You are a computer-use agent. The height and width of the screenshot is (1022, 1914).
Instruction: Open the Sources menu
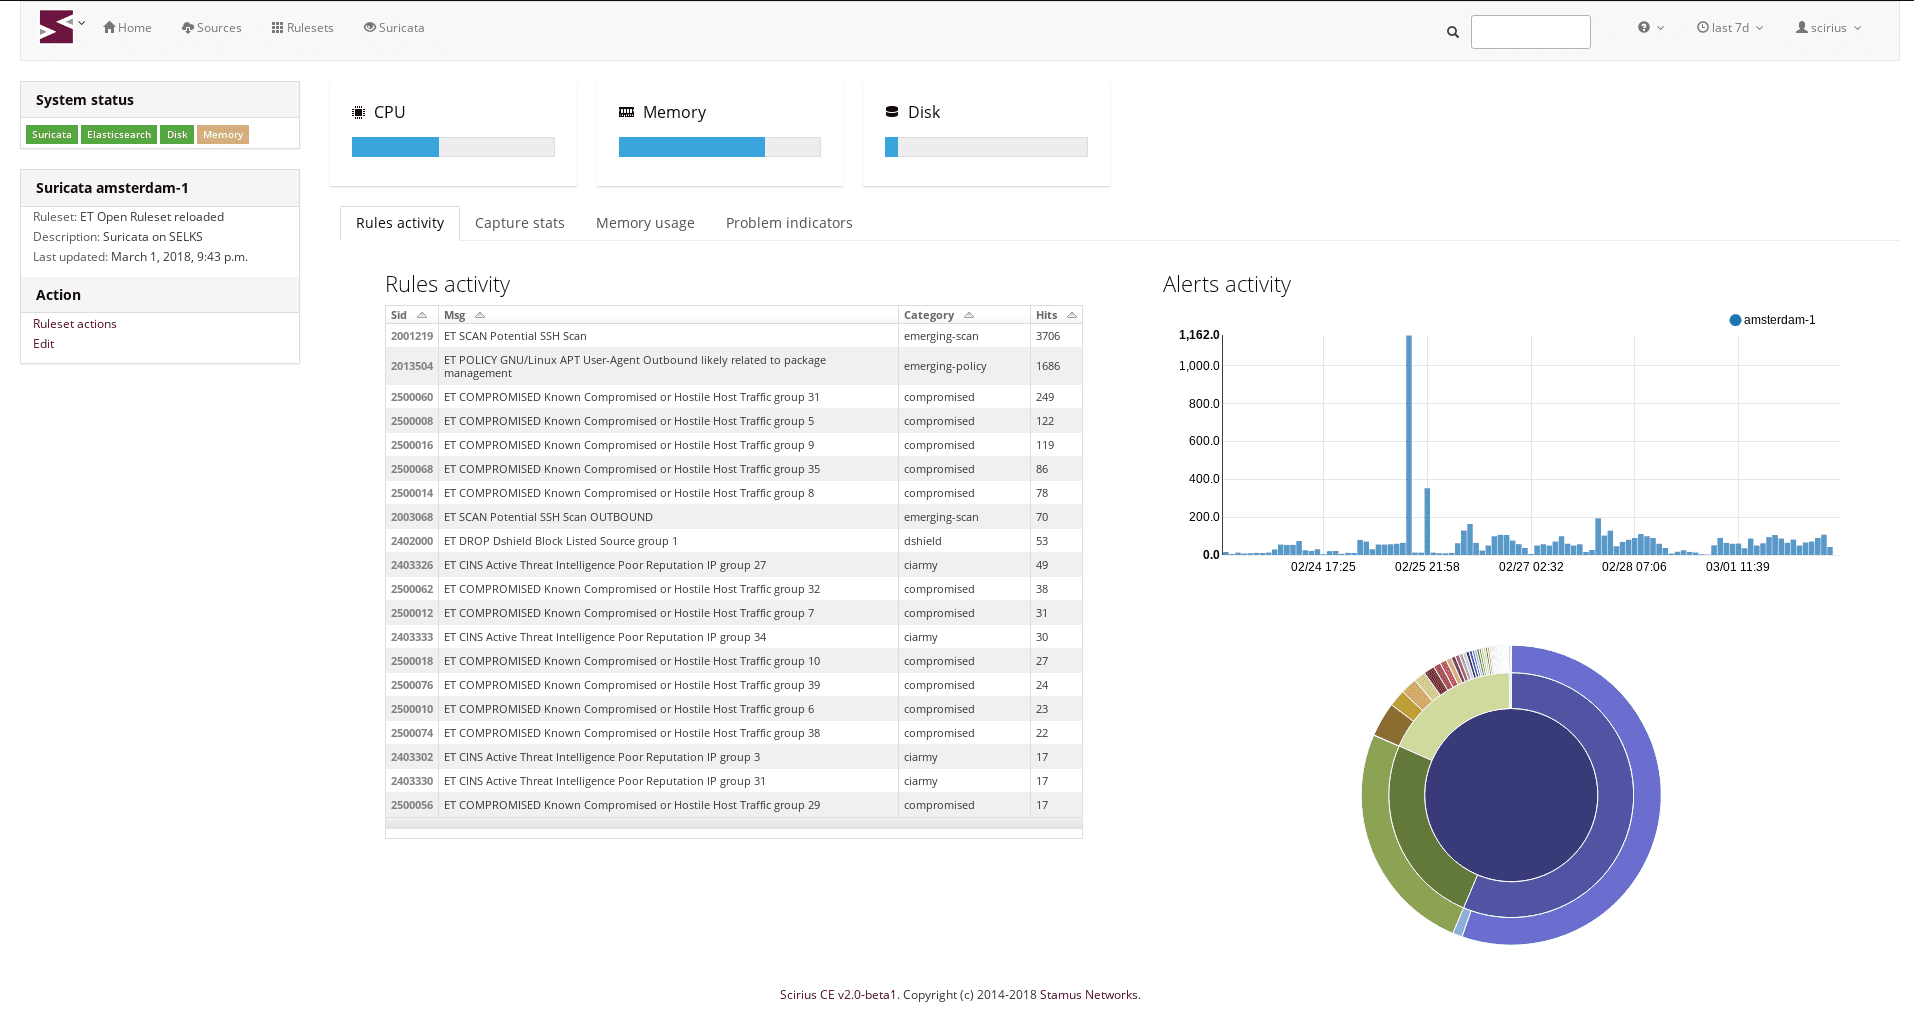212,28
